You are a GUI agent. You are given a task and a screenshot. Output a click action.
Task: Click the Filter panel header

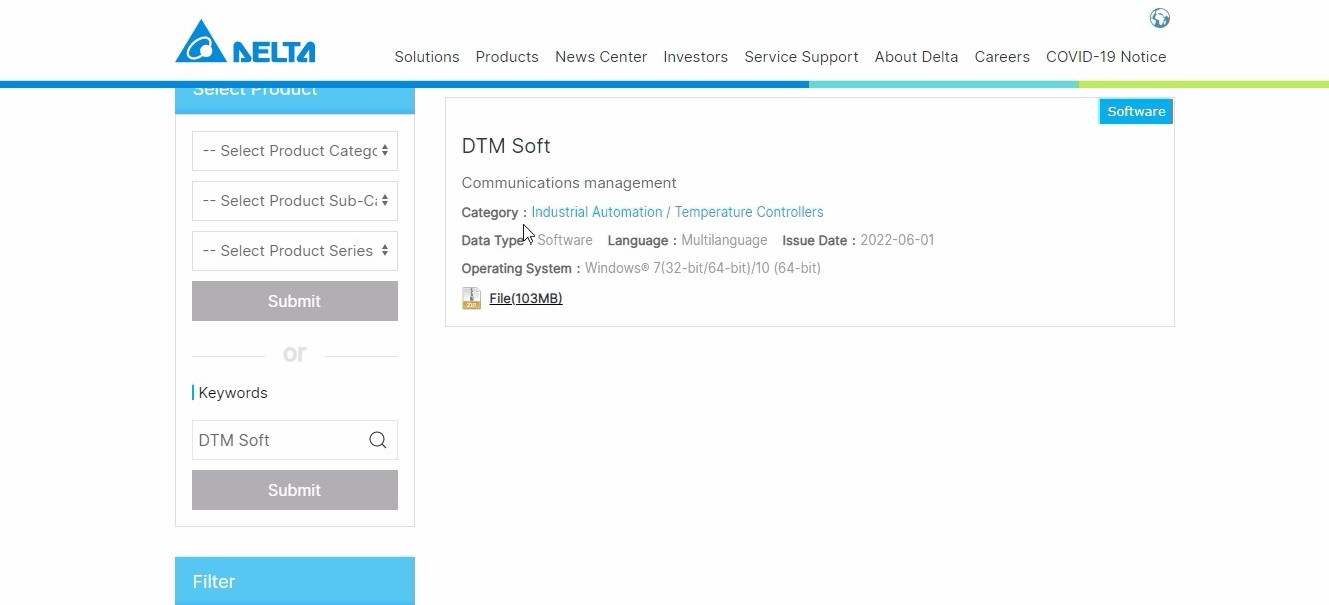pos(295,581)
